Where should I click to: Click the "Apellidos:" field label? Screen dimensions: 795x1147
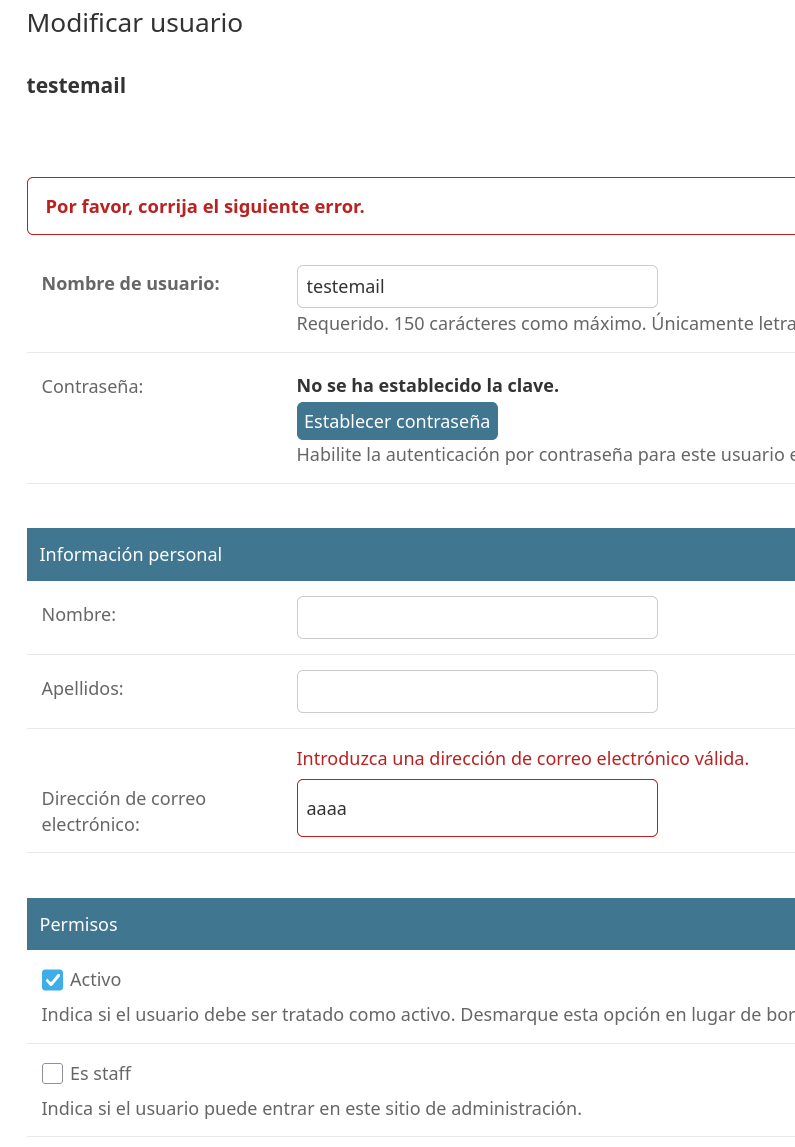click(82, 689)
